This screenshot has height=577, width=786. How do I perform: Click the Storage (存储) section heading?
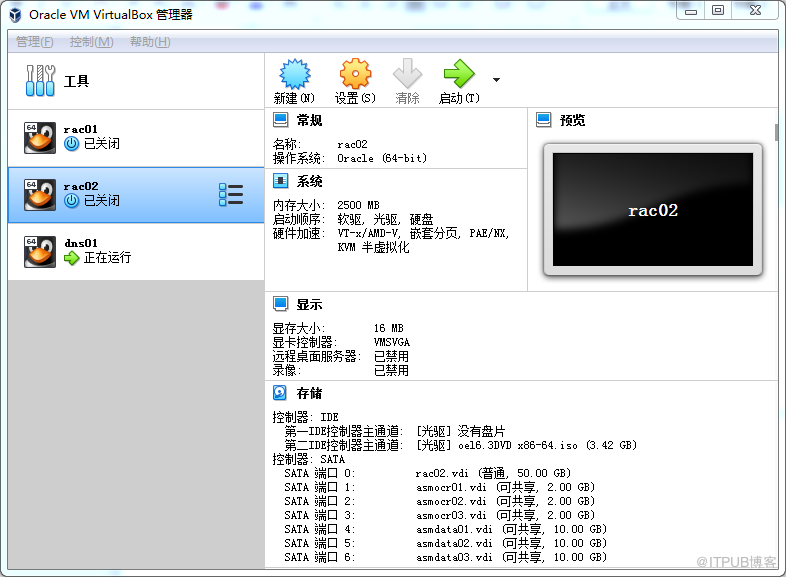point(310,393)
